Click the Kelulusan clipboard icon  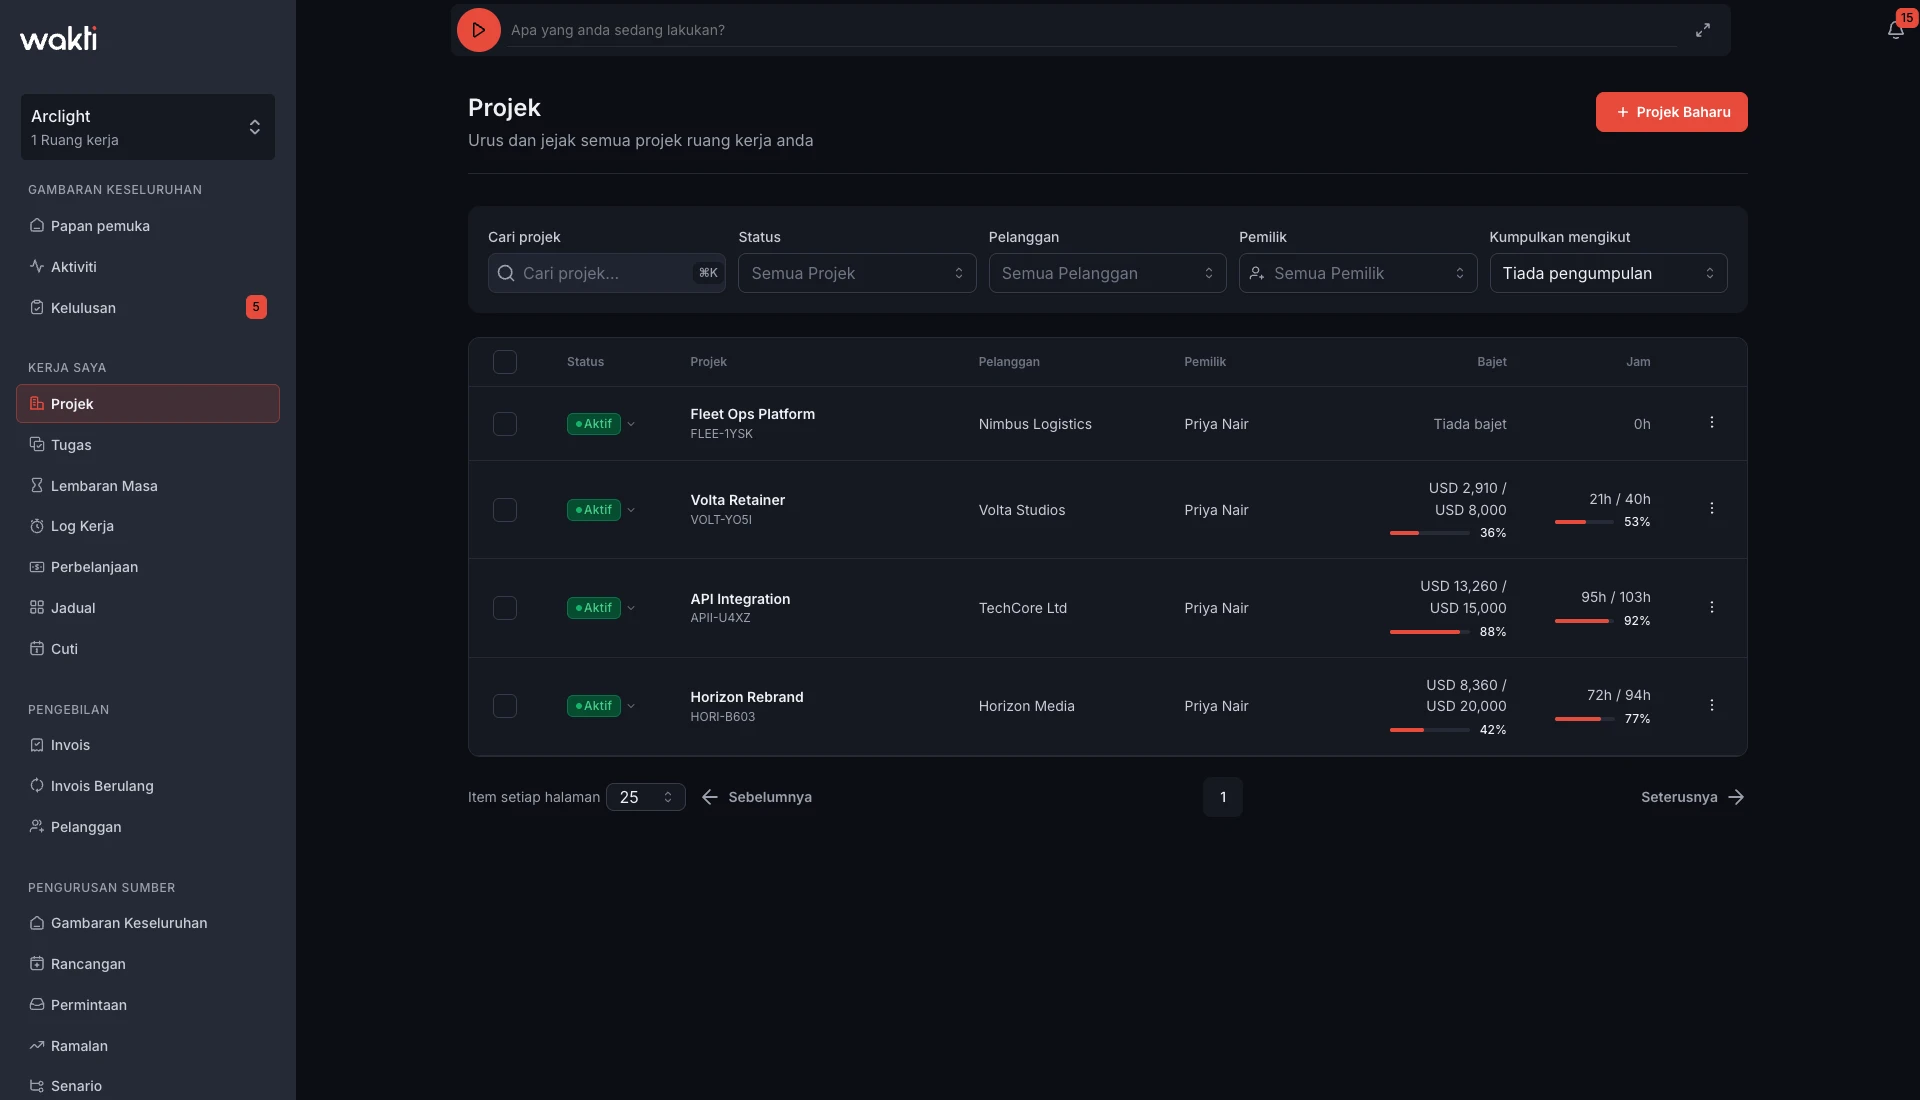click(37, 308)
